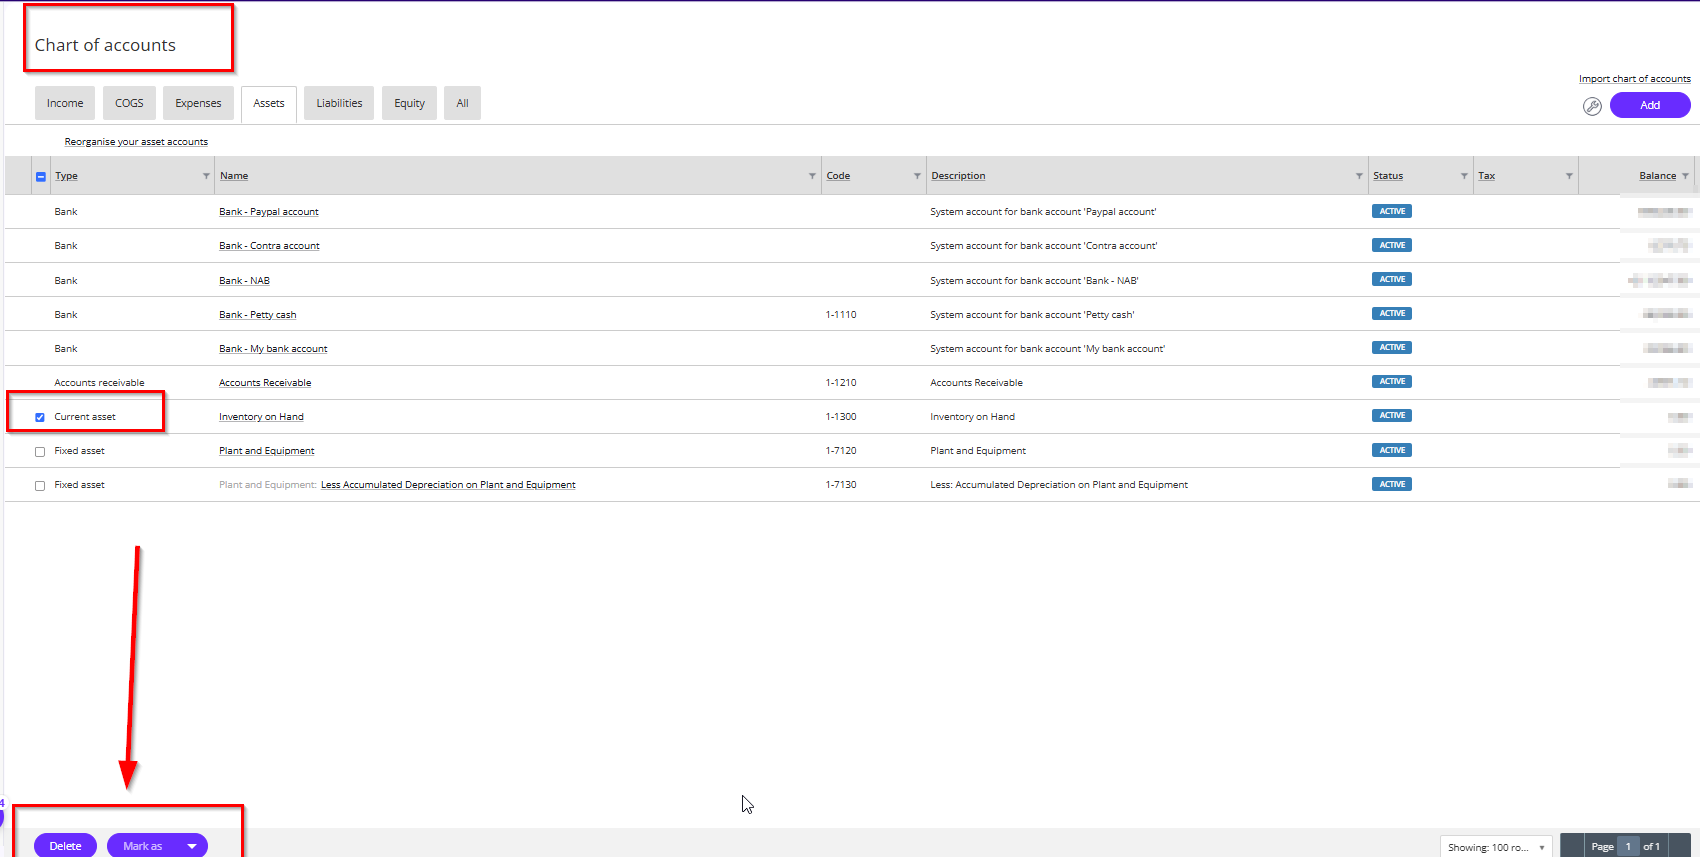Open Type column filter icon
Viewport: 1700px width, 857px height.
point(206,176)
